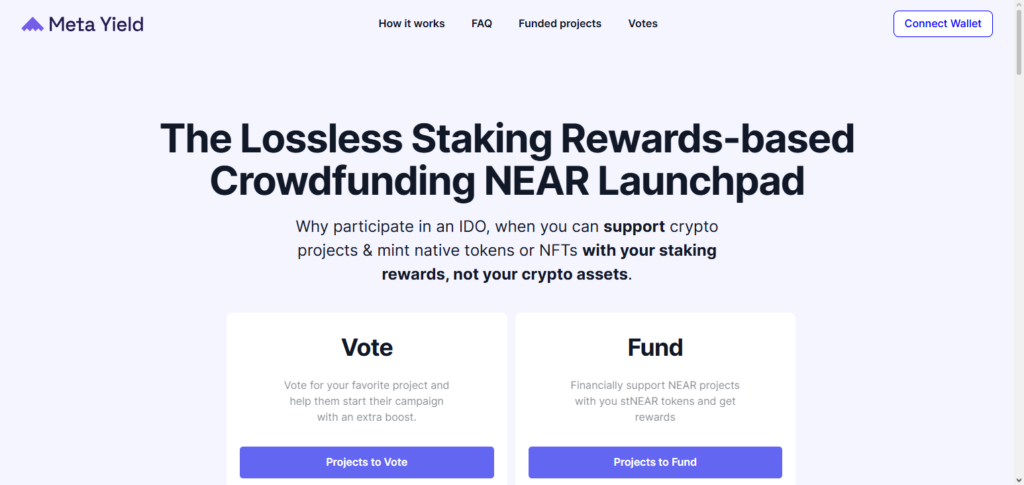Click the Meta Yield brand name
This screenshot has height=485, width=1024.
coord(98,24)
